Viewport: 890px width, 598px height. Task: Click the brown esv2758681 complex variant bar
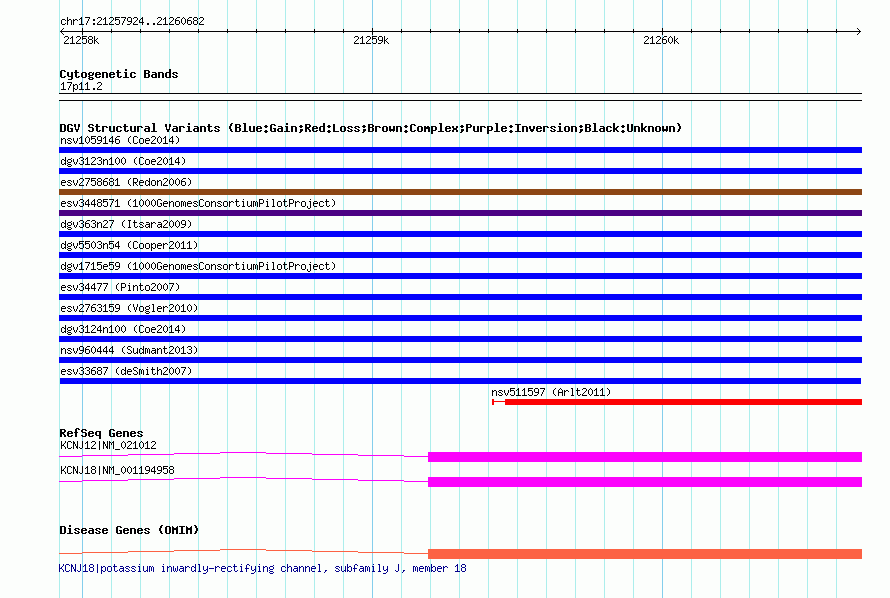[460, 192]
